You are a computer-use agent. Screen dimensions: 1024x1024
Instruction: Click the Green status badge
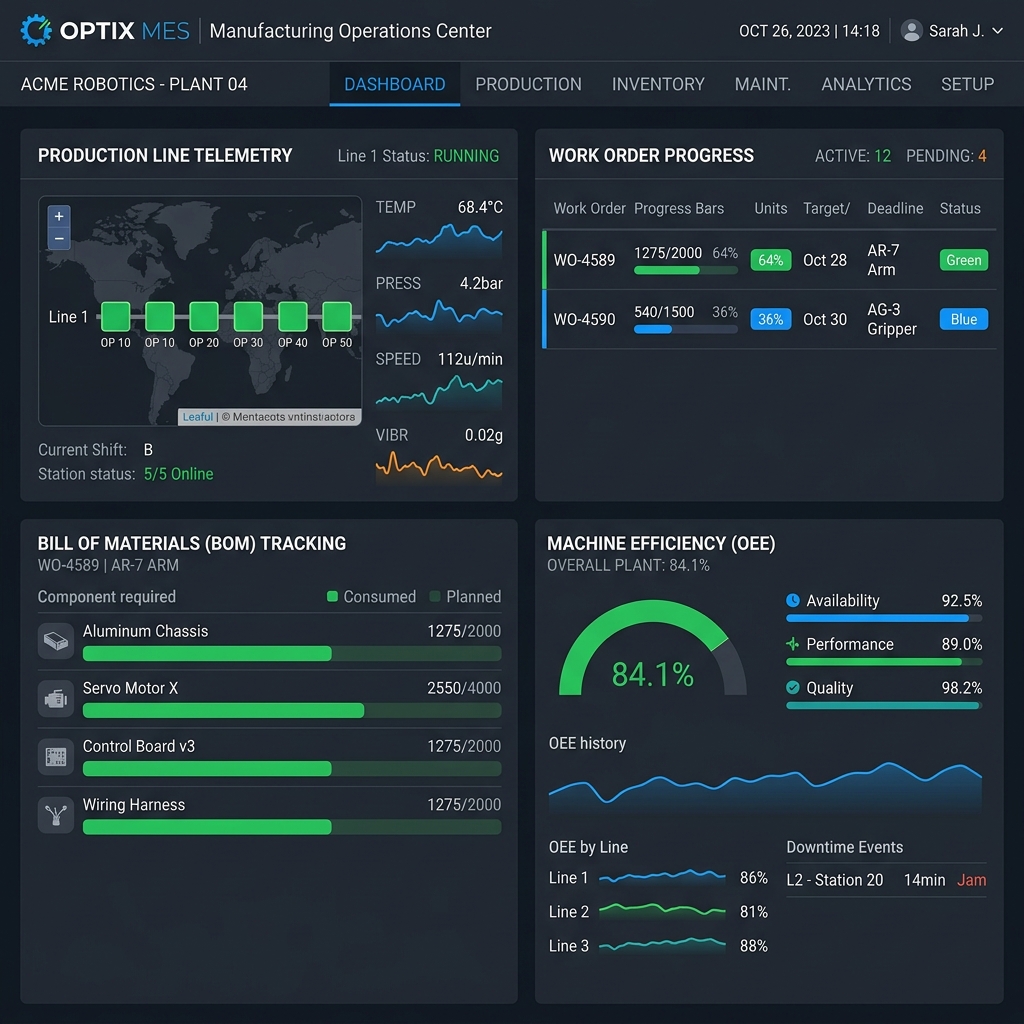pyautogui.click(x=963, y=260)
